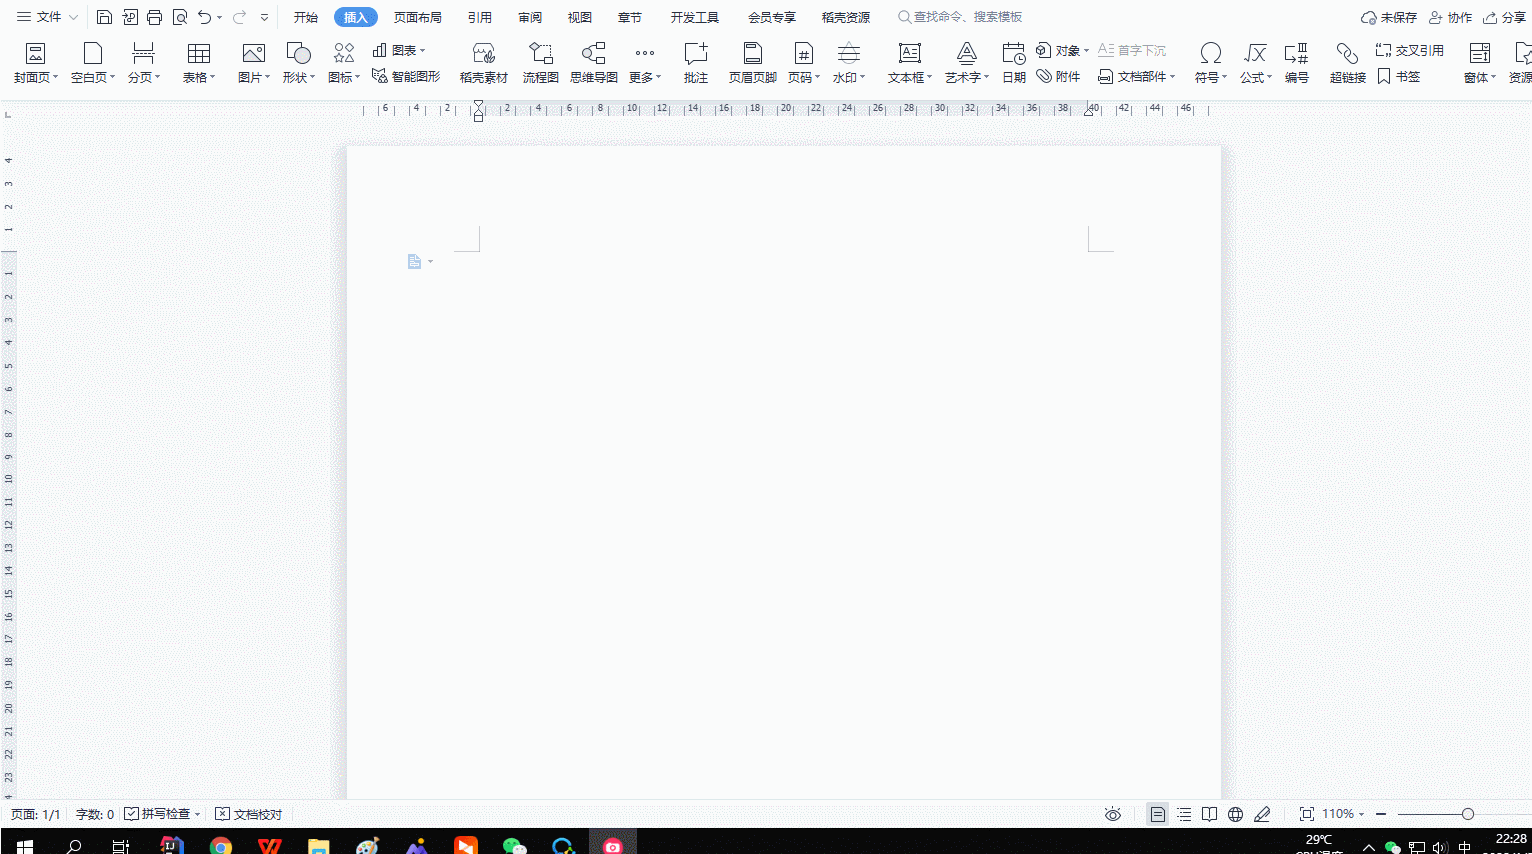Open the Page Layout (页面布局) tab
Screen dimensions: 1532x854
point(418,17)
